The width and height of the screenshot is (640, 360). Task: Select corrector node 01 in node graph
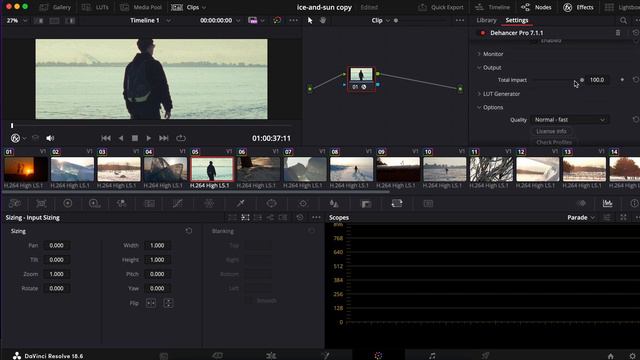click(x=361, y=79)
